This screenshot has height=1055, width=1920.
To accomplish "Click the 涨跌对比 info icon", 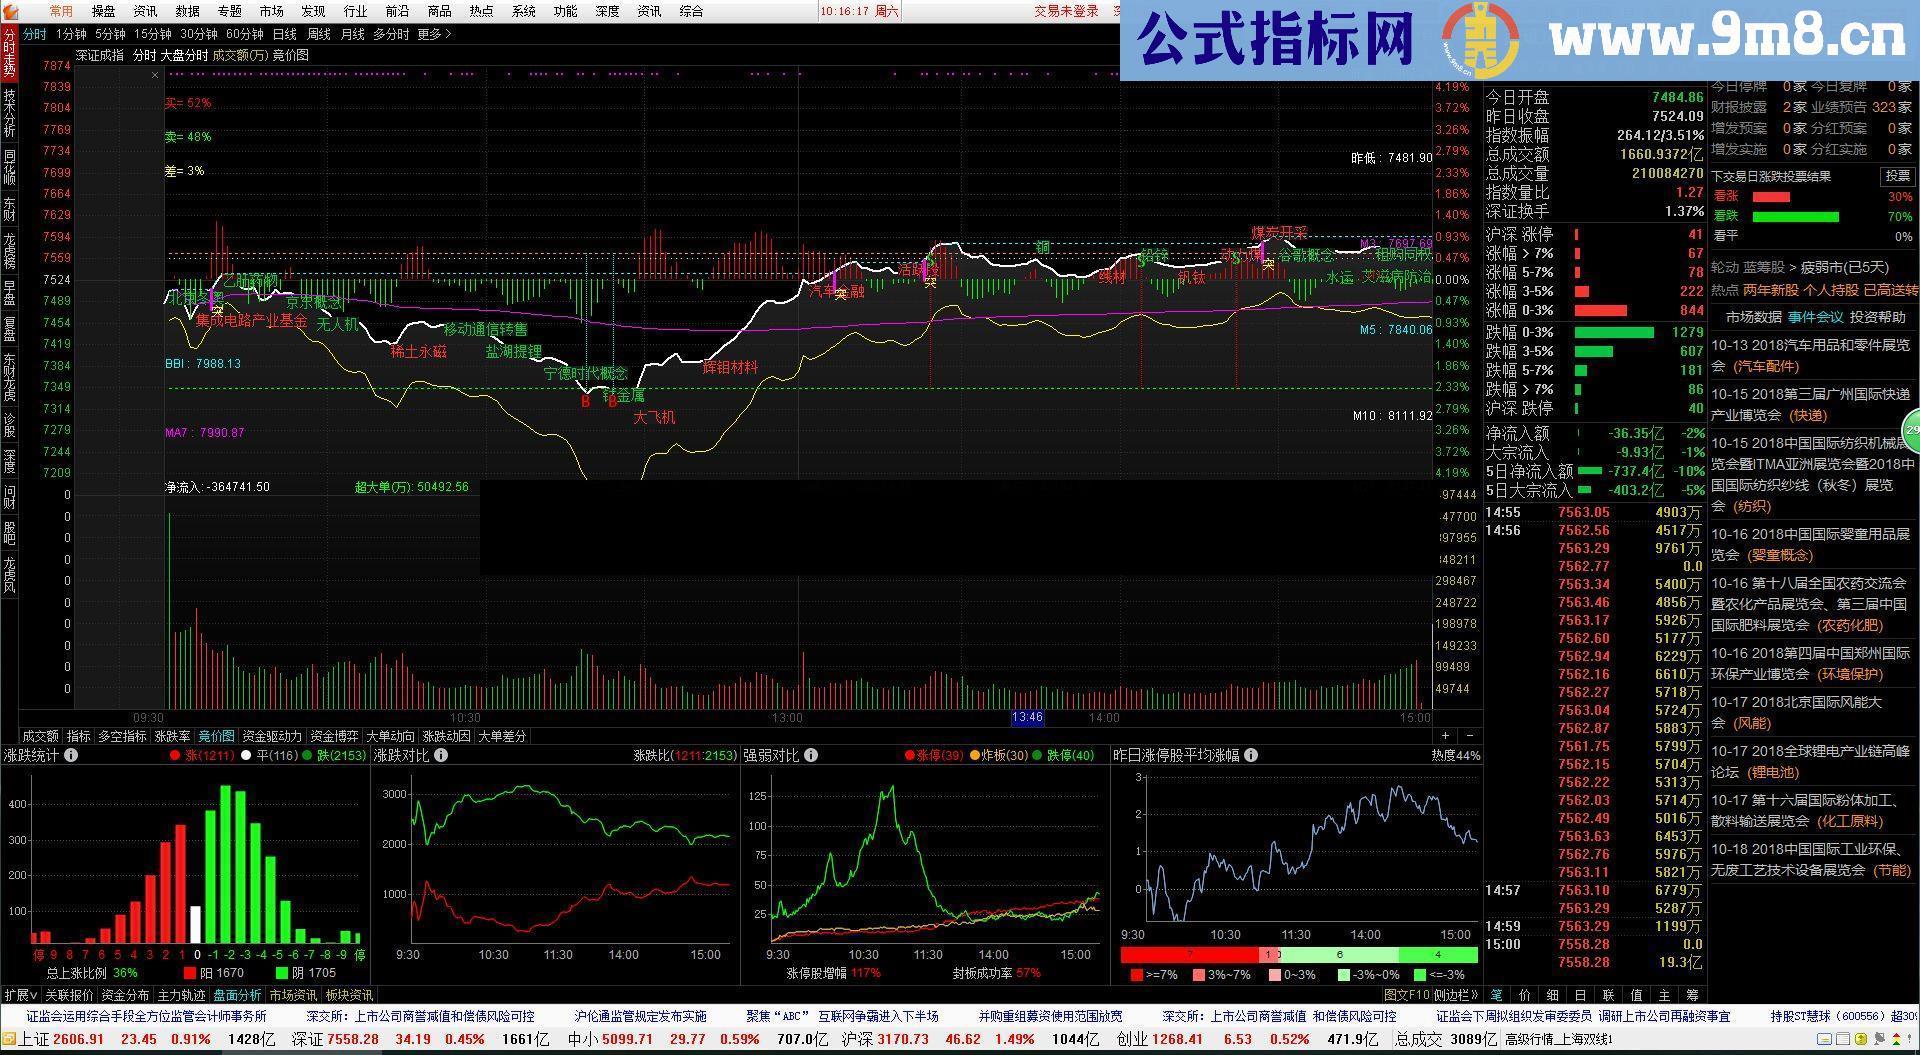I will point(441,755).
